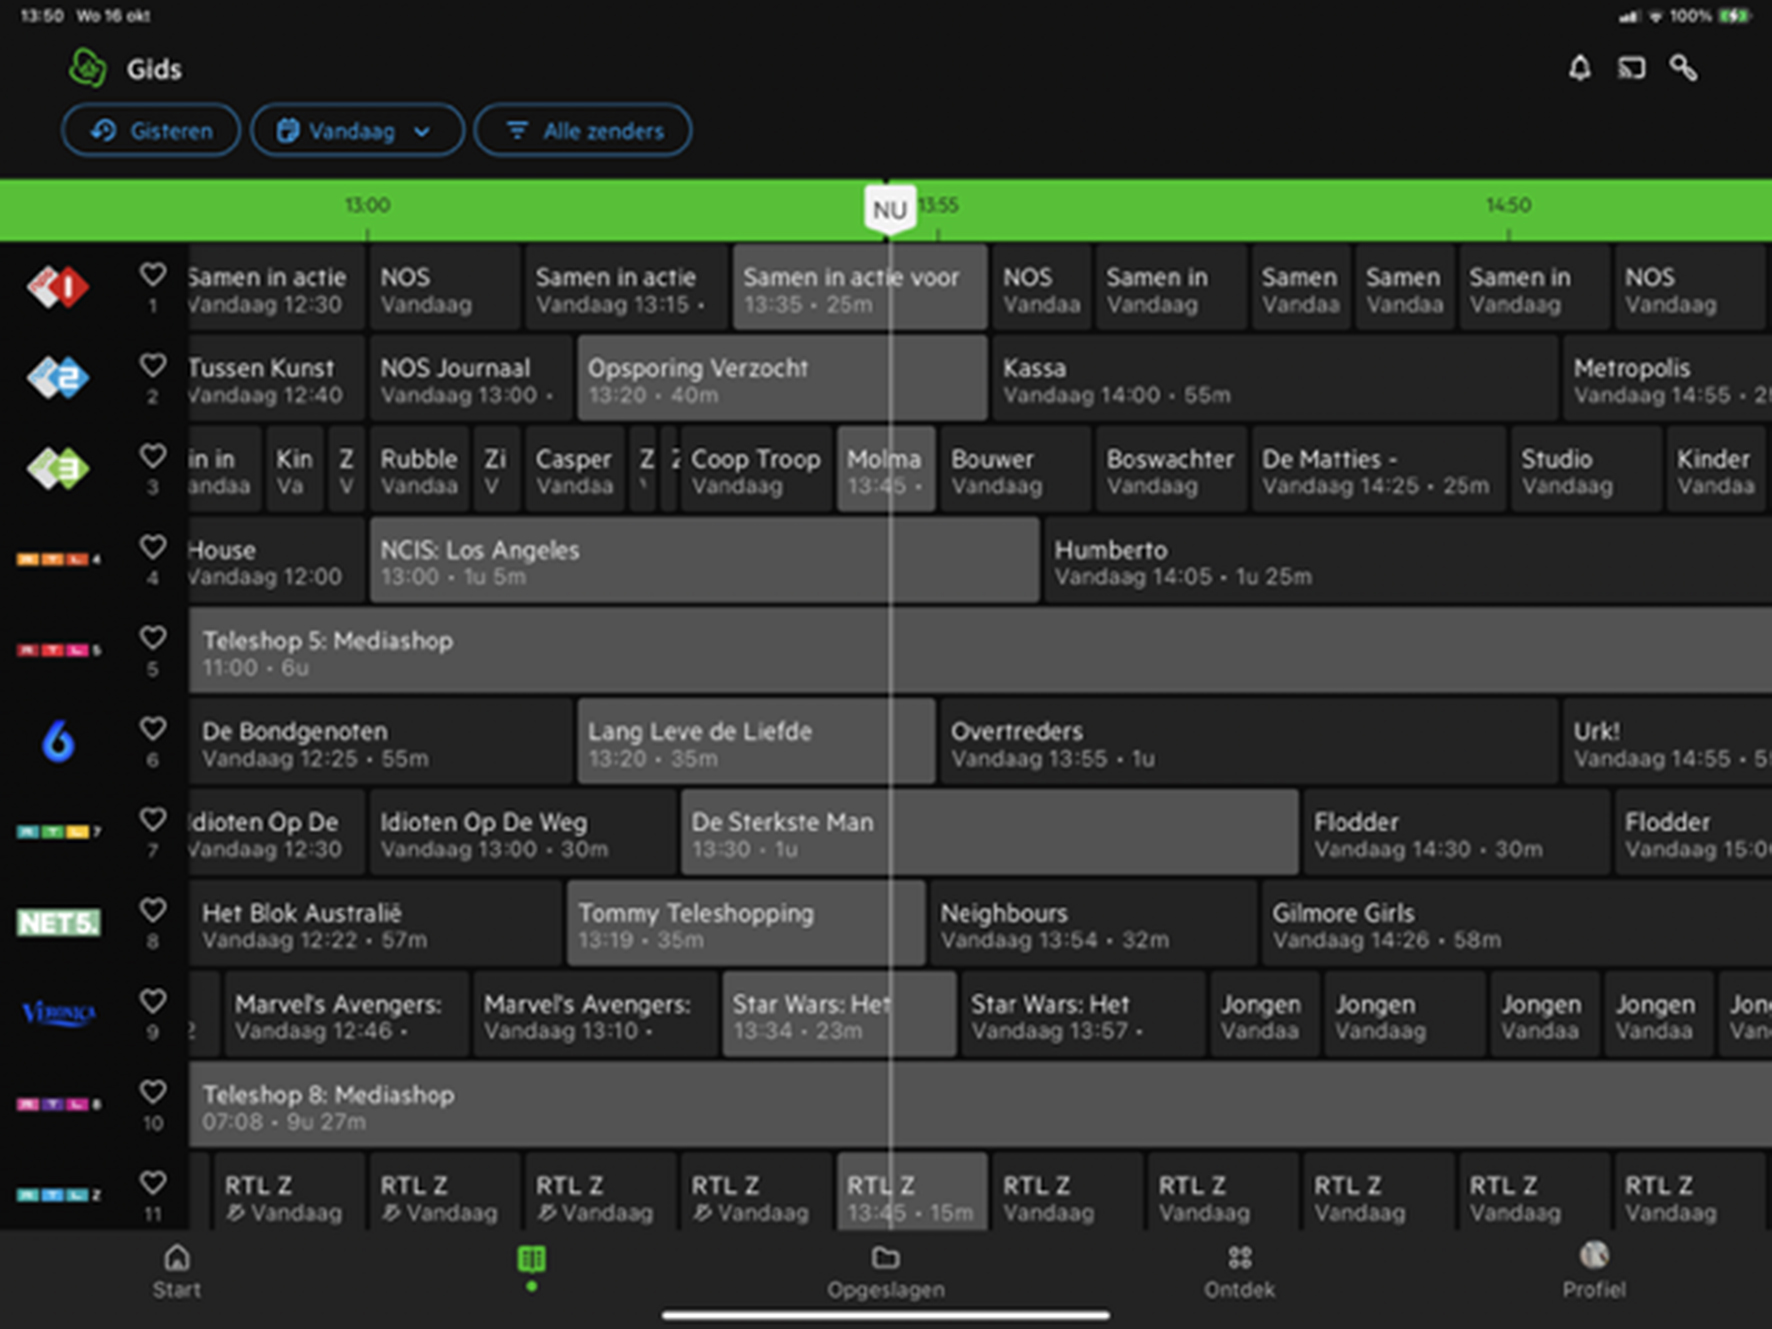Image resolution: width=1772 pixels, height=1329 pixels.
Task: Select Veronica channel logo
Action: pyautogui.click(x=58, y=1013)
